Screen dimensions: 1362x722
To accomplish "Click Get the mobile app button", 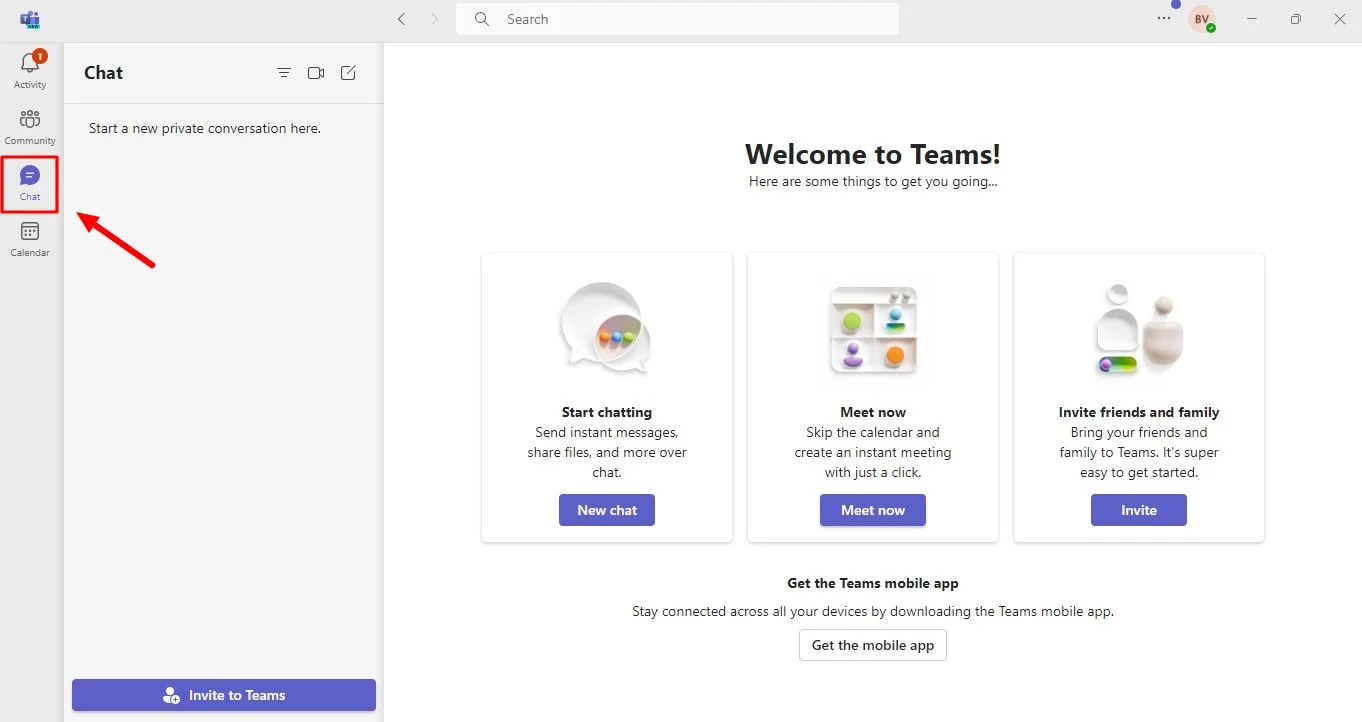I will pos(873,645).
